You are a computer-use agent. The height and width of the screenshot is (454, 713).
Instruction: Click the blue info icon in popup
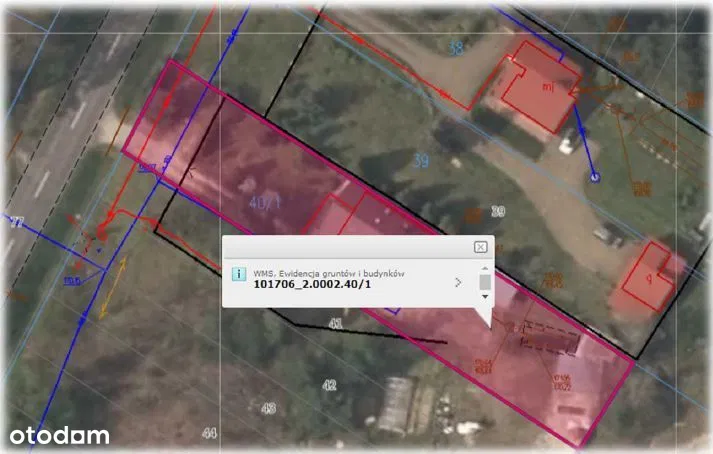238,274
